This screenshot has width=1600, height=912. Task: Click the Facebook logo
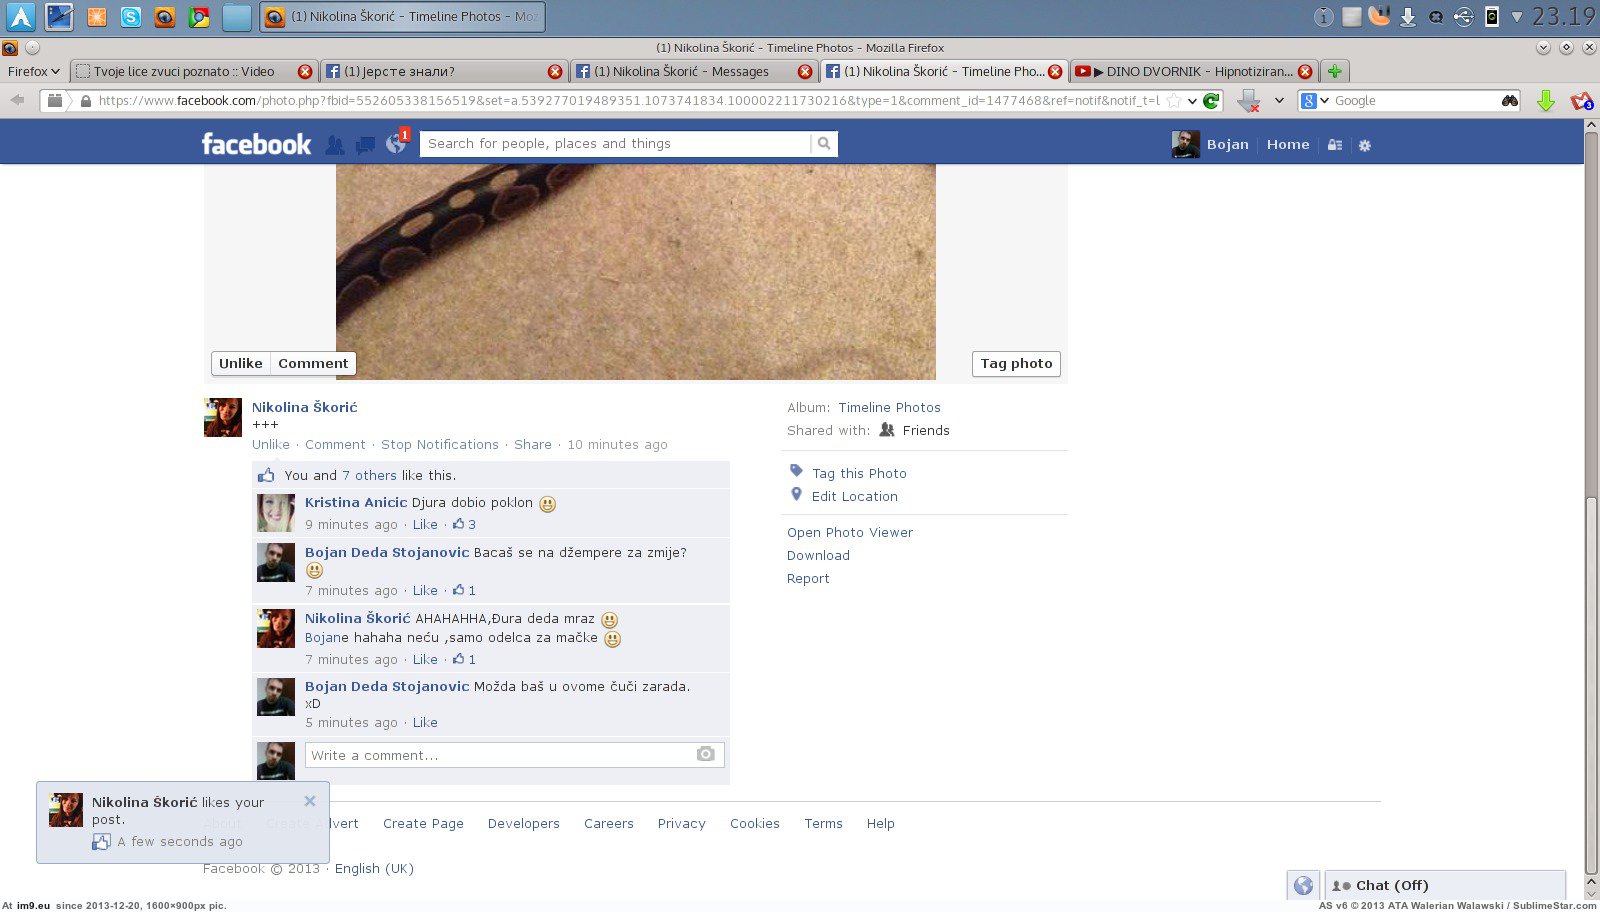click(x=256, y=144)
